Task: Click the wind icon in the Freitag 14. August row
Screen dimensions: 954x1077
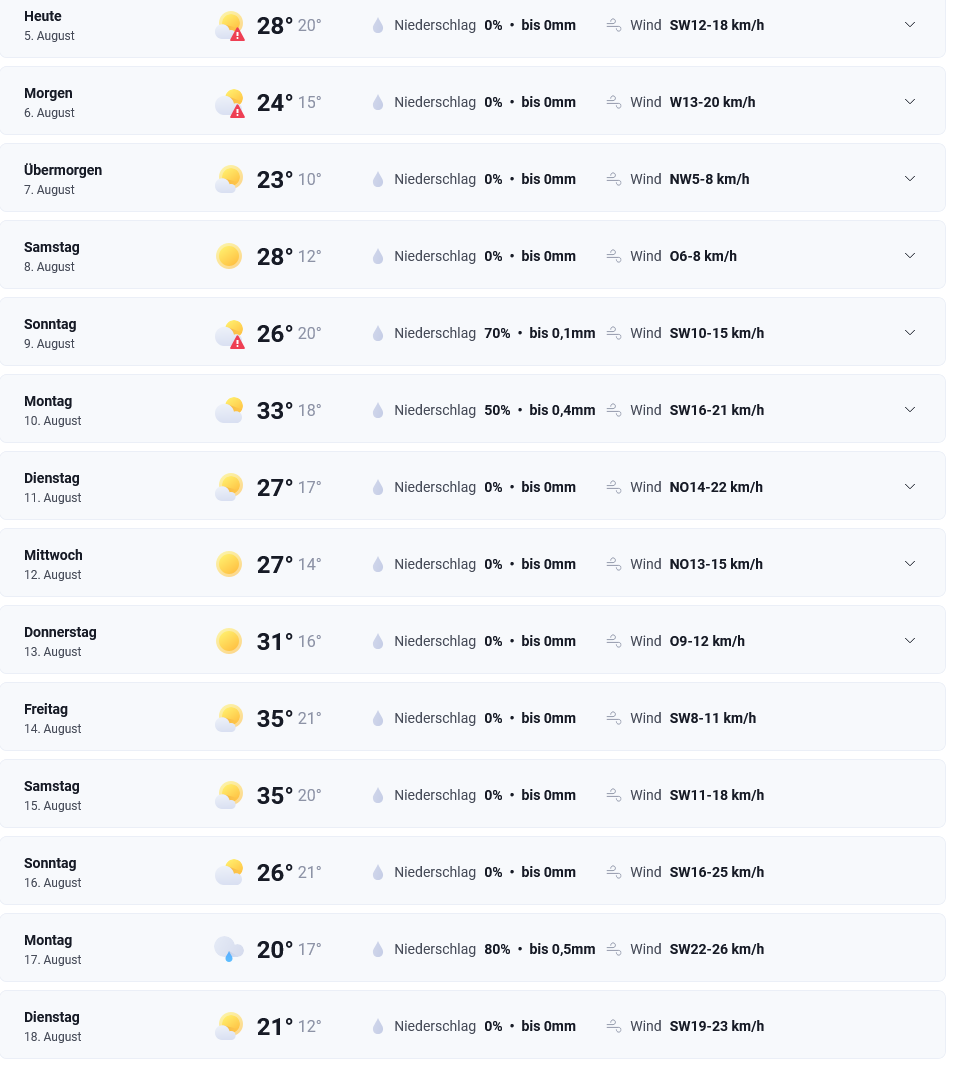Action: click(614, 718)
